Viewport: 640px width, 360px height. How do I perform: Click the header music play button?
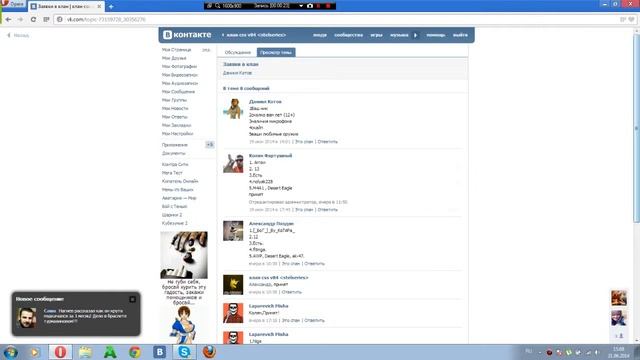coord(416,35)
